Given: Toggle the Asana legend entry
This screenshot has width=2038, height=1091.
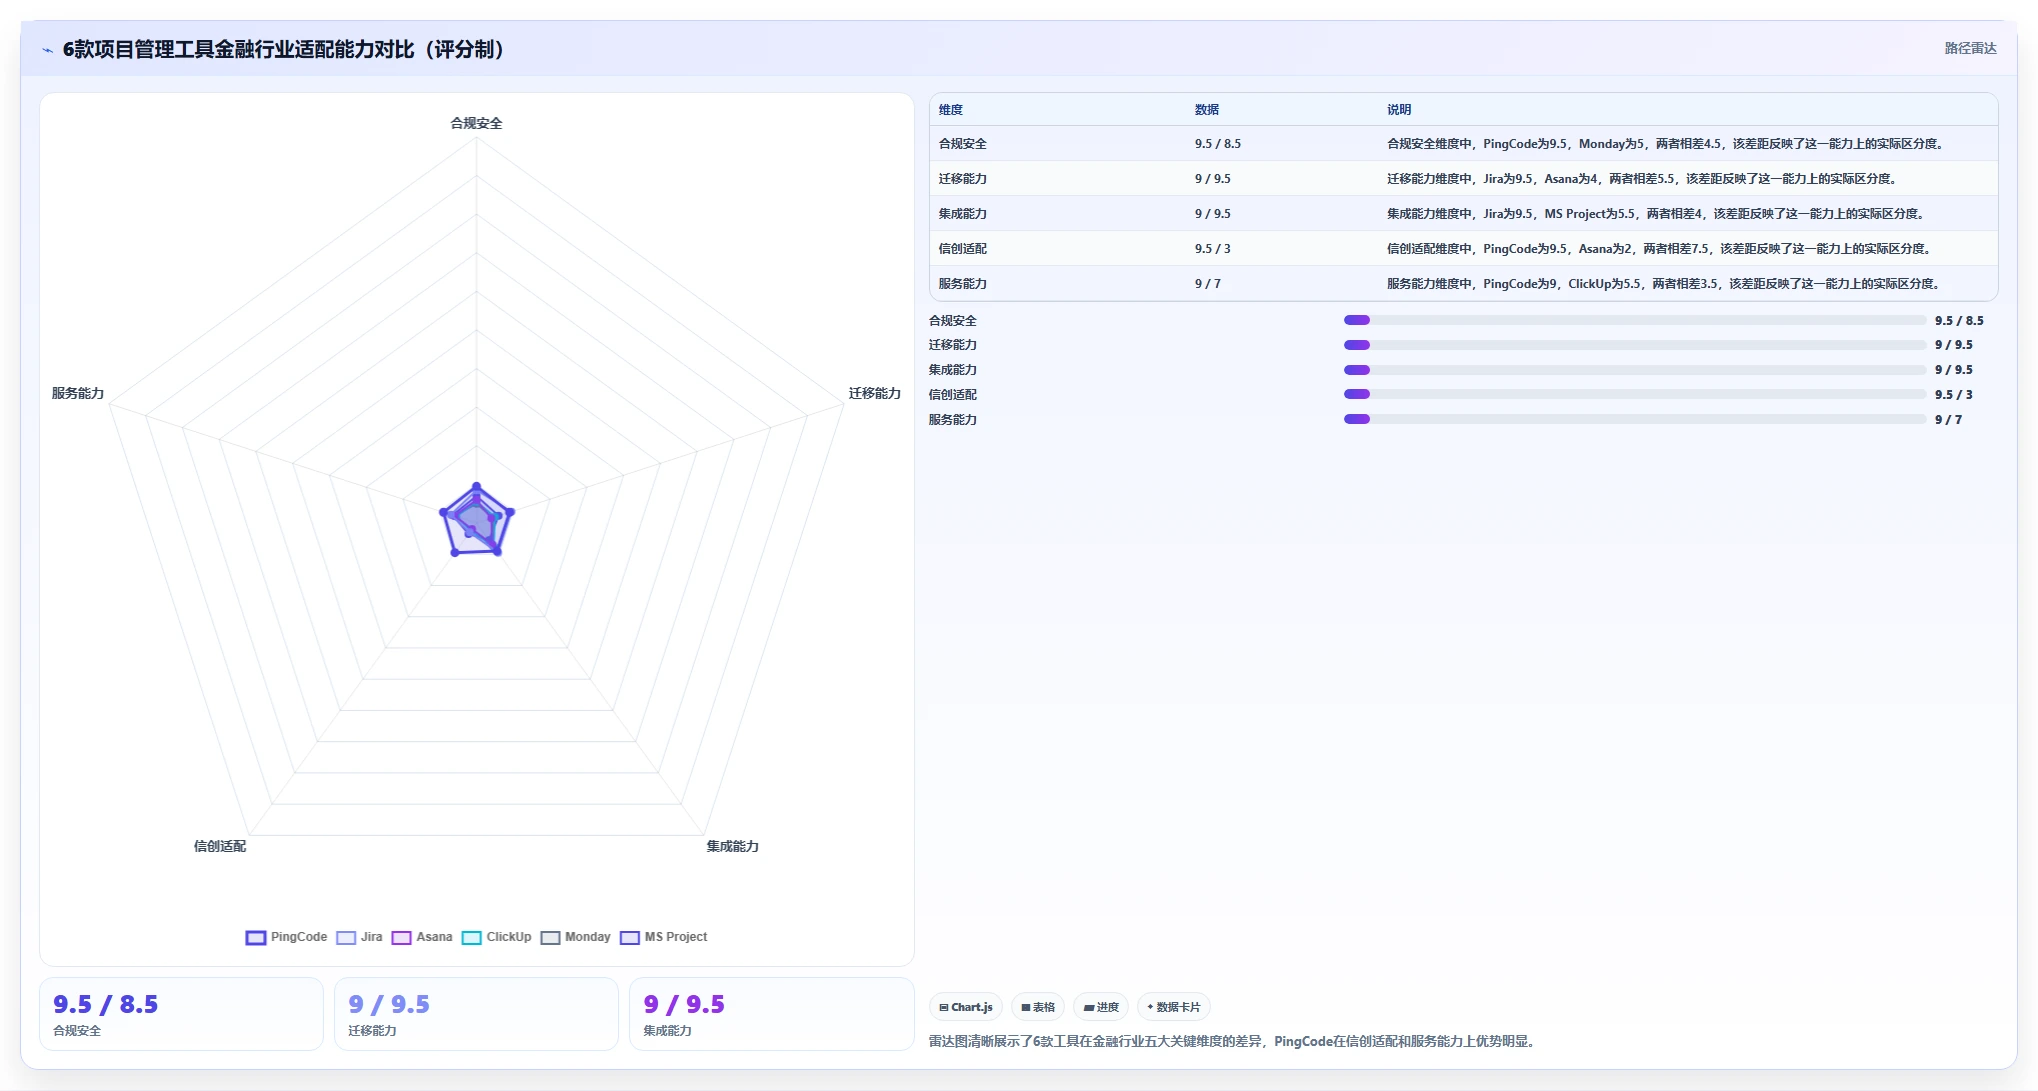Looking at the screenshot, I should coord(422,937).
